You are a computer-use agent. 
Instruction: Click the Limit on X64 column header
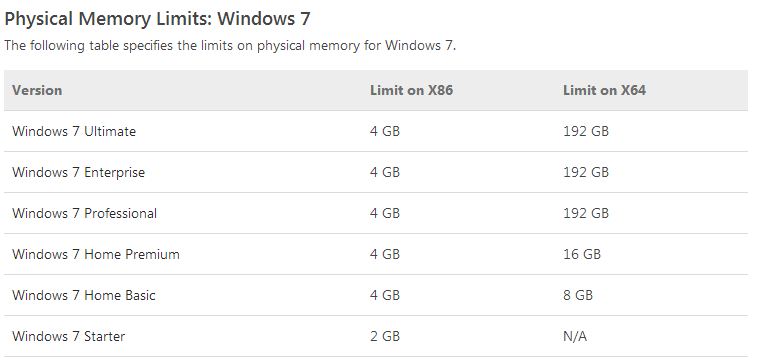click(x=604, y=90)
